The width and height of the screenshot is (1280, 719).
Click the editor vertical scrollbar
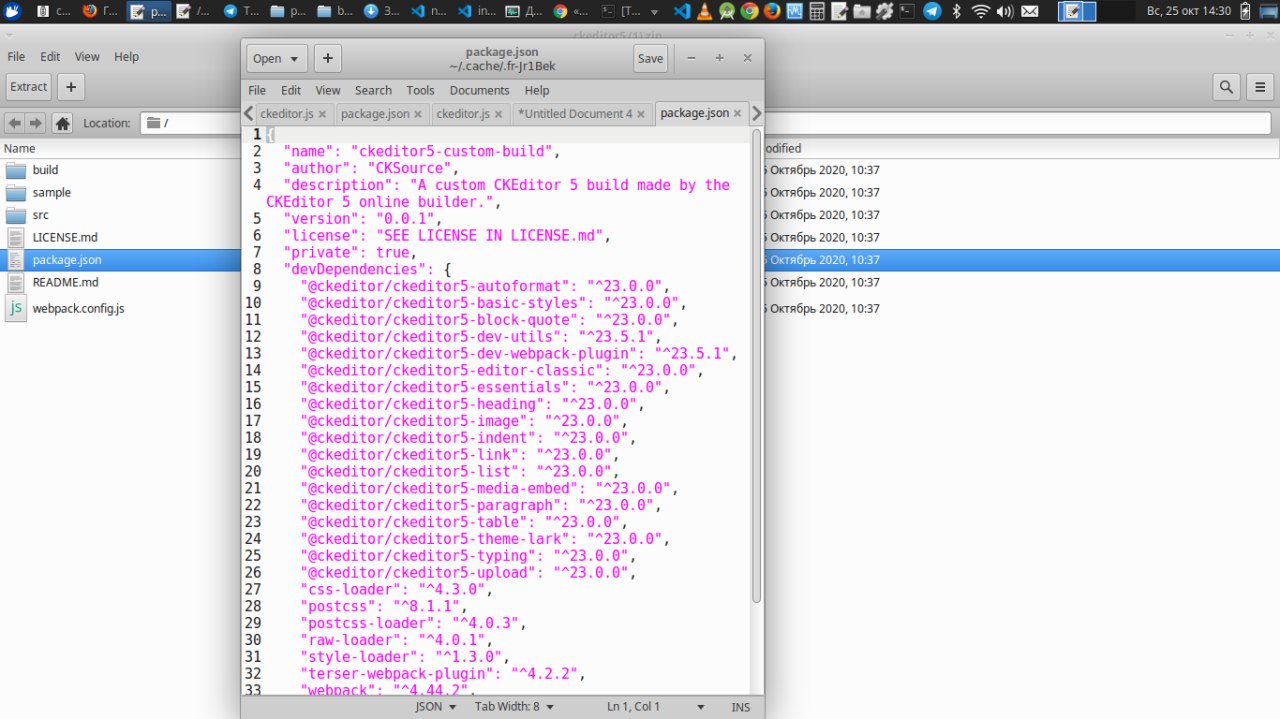(757, 366)
